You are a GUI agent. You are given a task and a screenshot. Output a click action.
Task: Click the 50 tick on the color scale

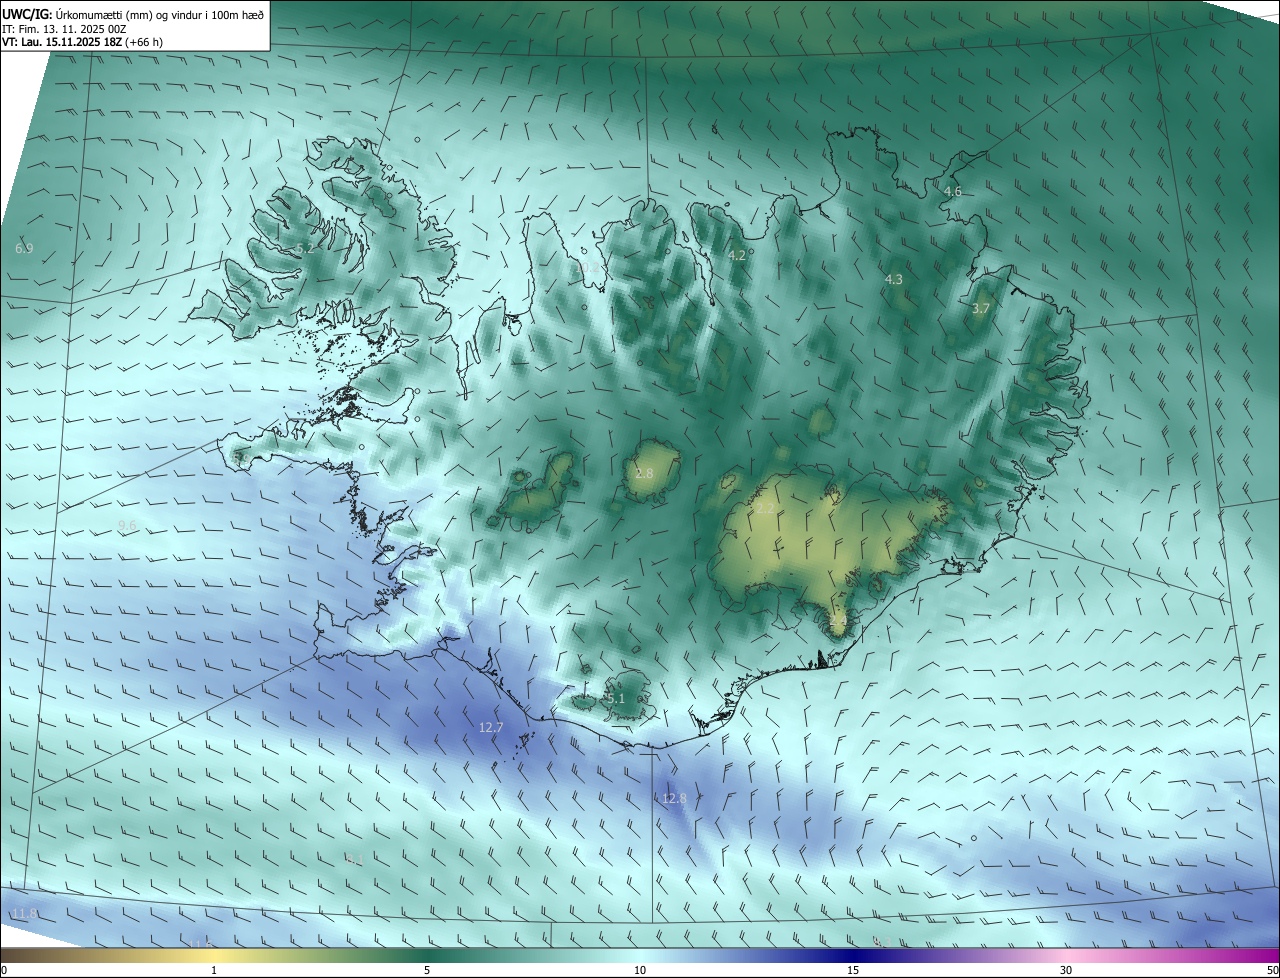(x=1272, y=970)
